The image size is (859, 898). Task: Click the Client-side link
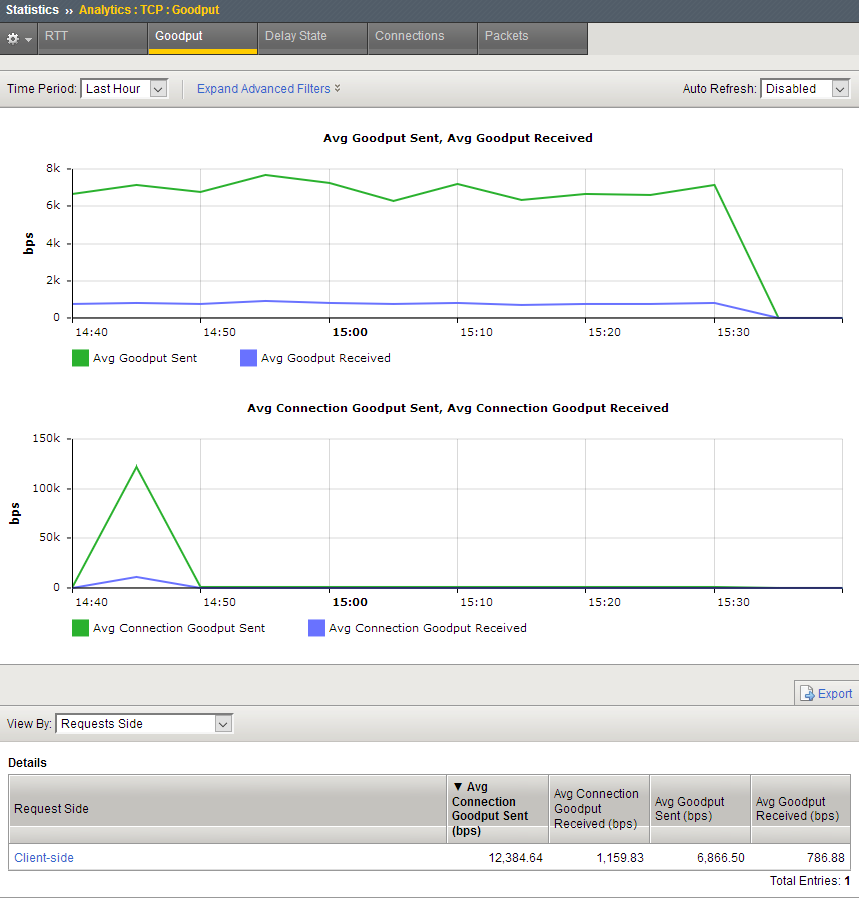44,858
